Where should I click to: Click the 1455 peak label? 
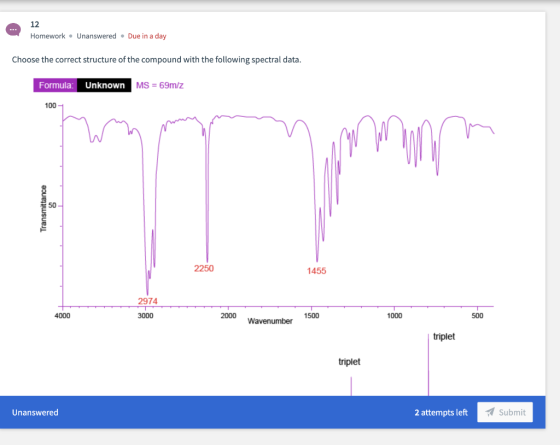[x=316, y=271]
